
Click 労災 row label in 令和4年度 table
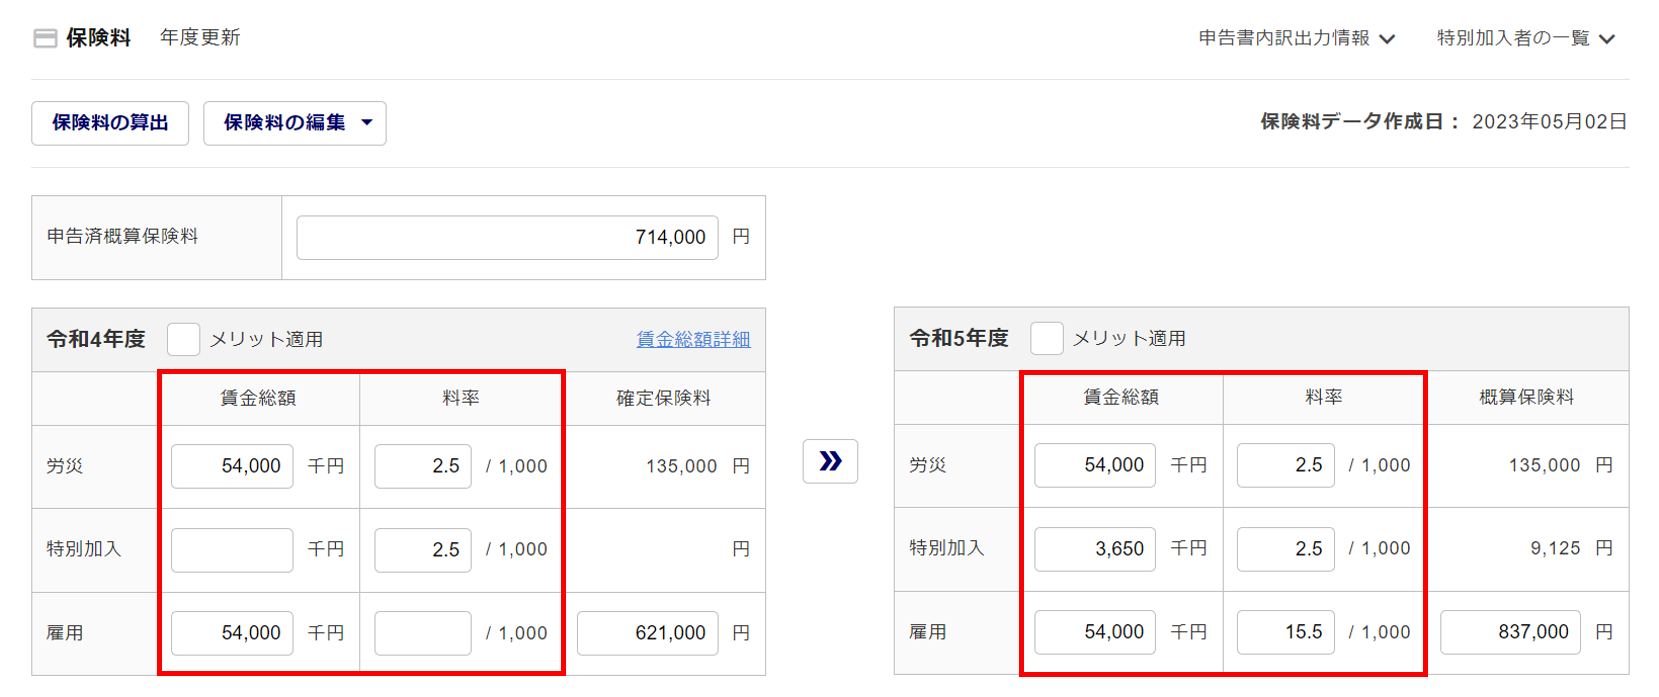[x=65, y=466]
